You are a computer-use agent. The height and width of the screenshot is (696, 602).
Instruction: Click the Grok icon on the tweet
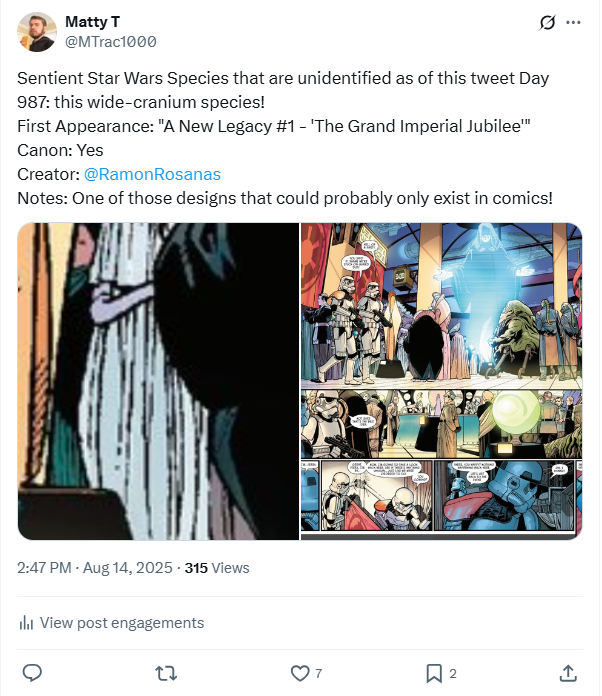point(547,22)
